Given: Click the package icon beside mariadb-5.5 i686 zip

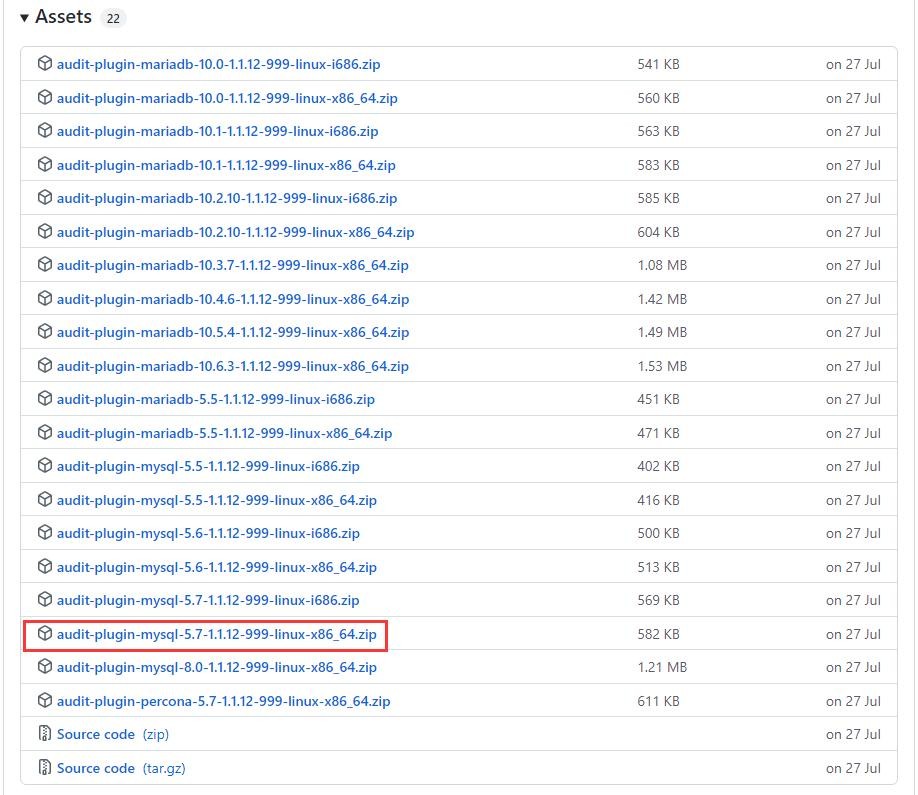Looking at the screenshot, I should click(x=45, y=399).
